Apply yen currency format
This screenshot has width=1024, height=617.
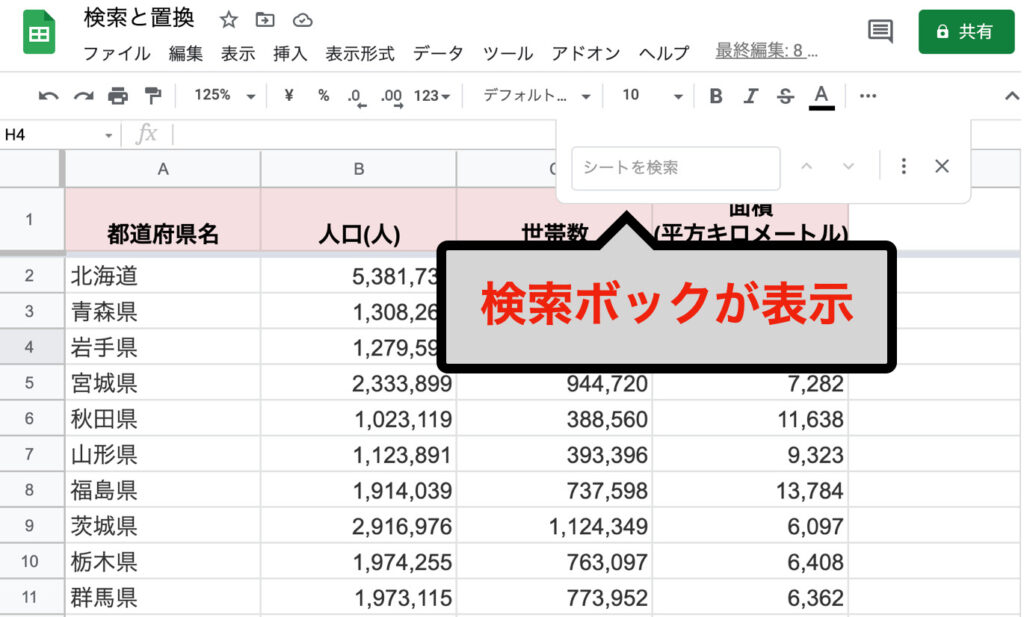tap(289, 95)
